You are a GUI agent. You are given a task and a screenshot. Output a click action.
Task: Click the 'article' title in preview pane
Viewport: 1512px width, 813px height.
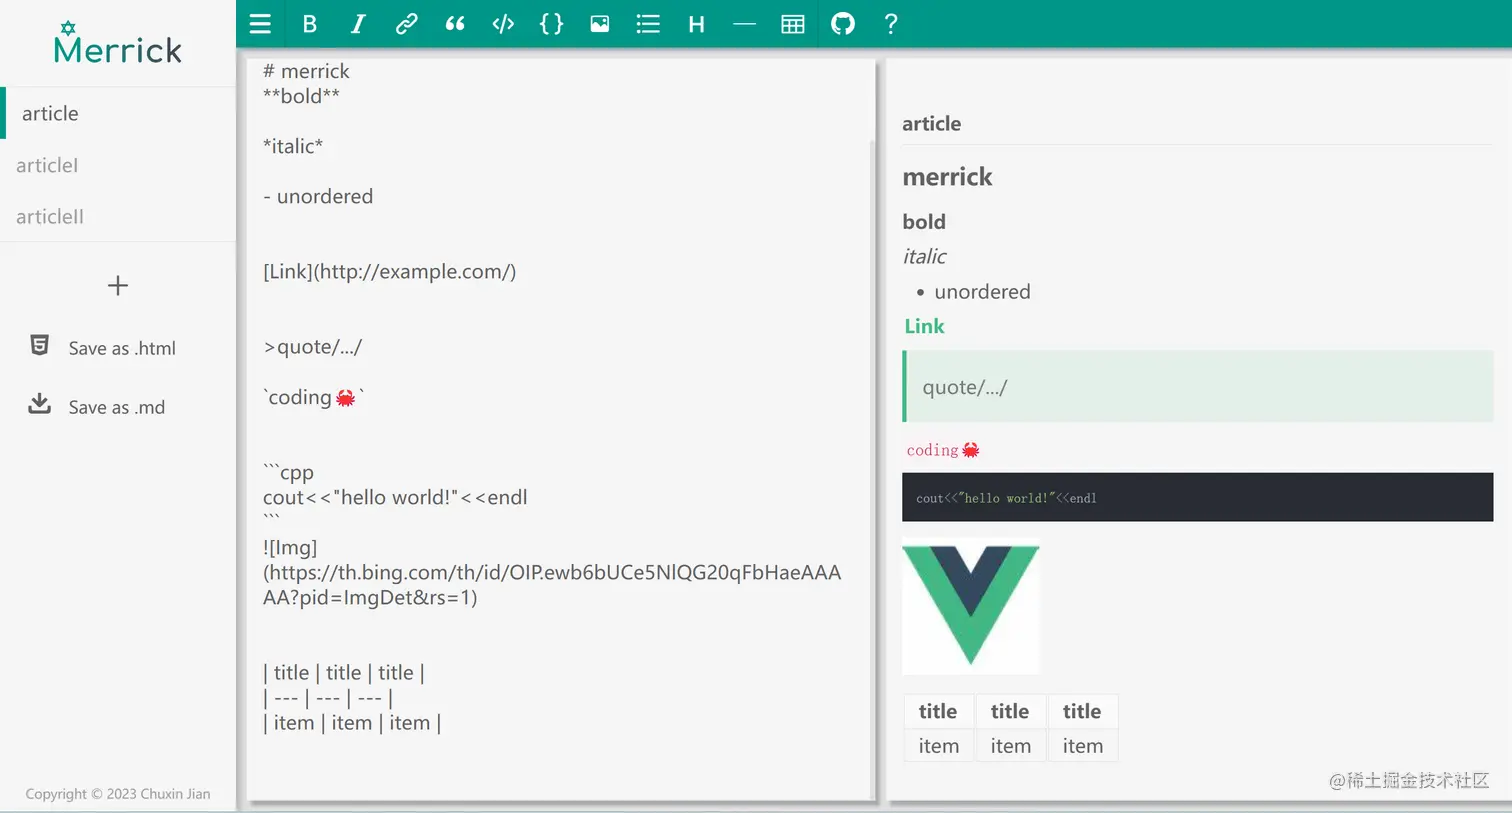click(x=931, y=123)
